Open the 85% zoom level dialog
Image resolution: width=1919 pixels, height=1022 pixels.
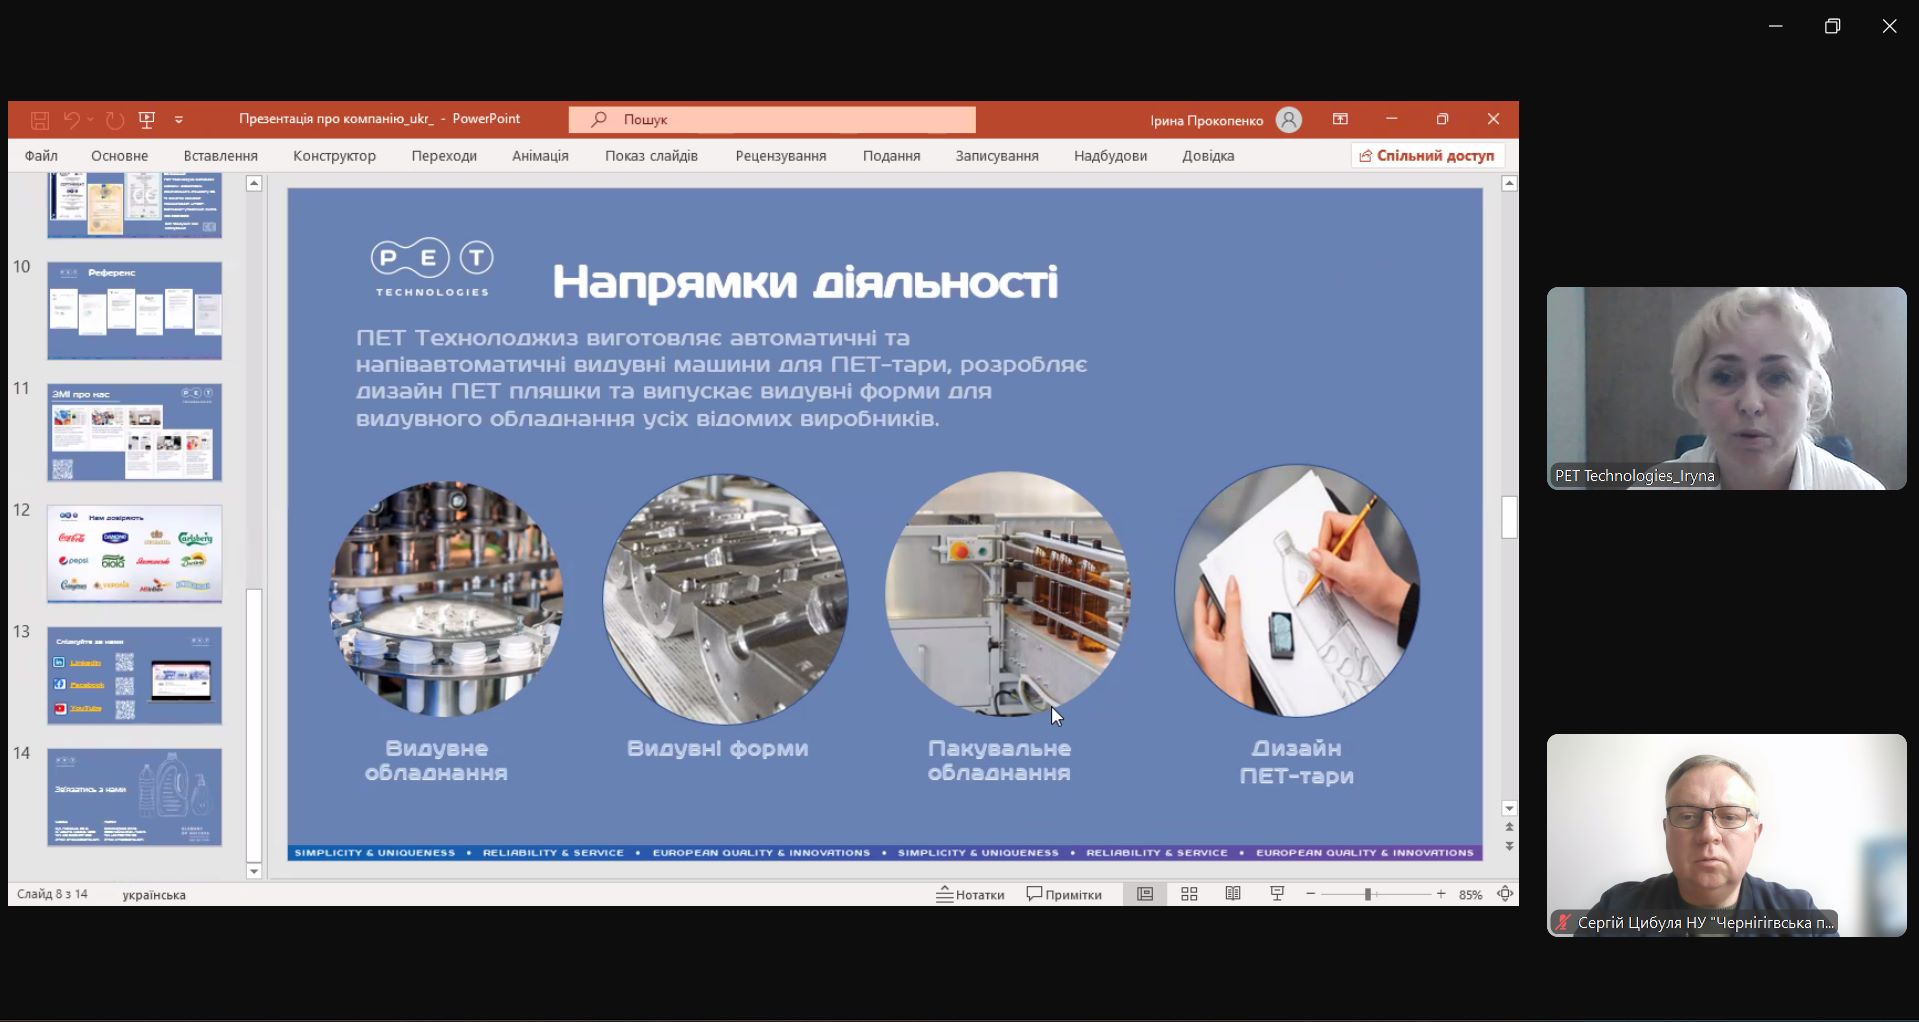[1470, 895]
